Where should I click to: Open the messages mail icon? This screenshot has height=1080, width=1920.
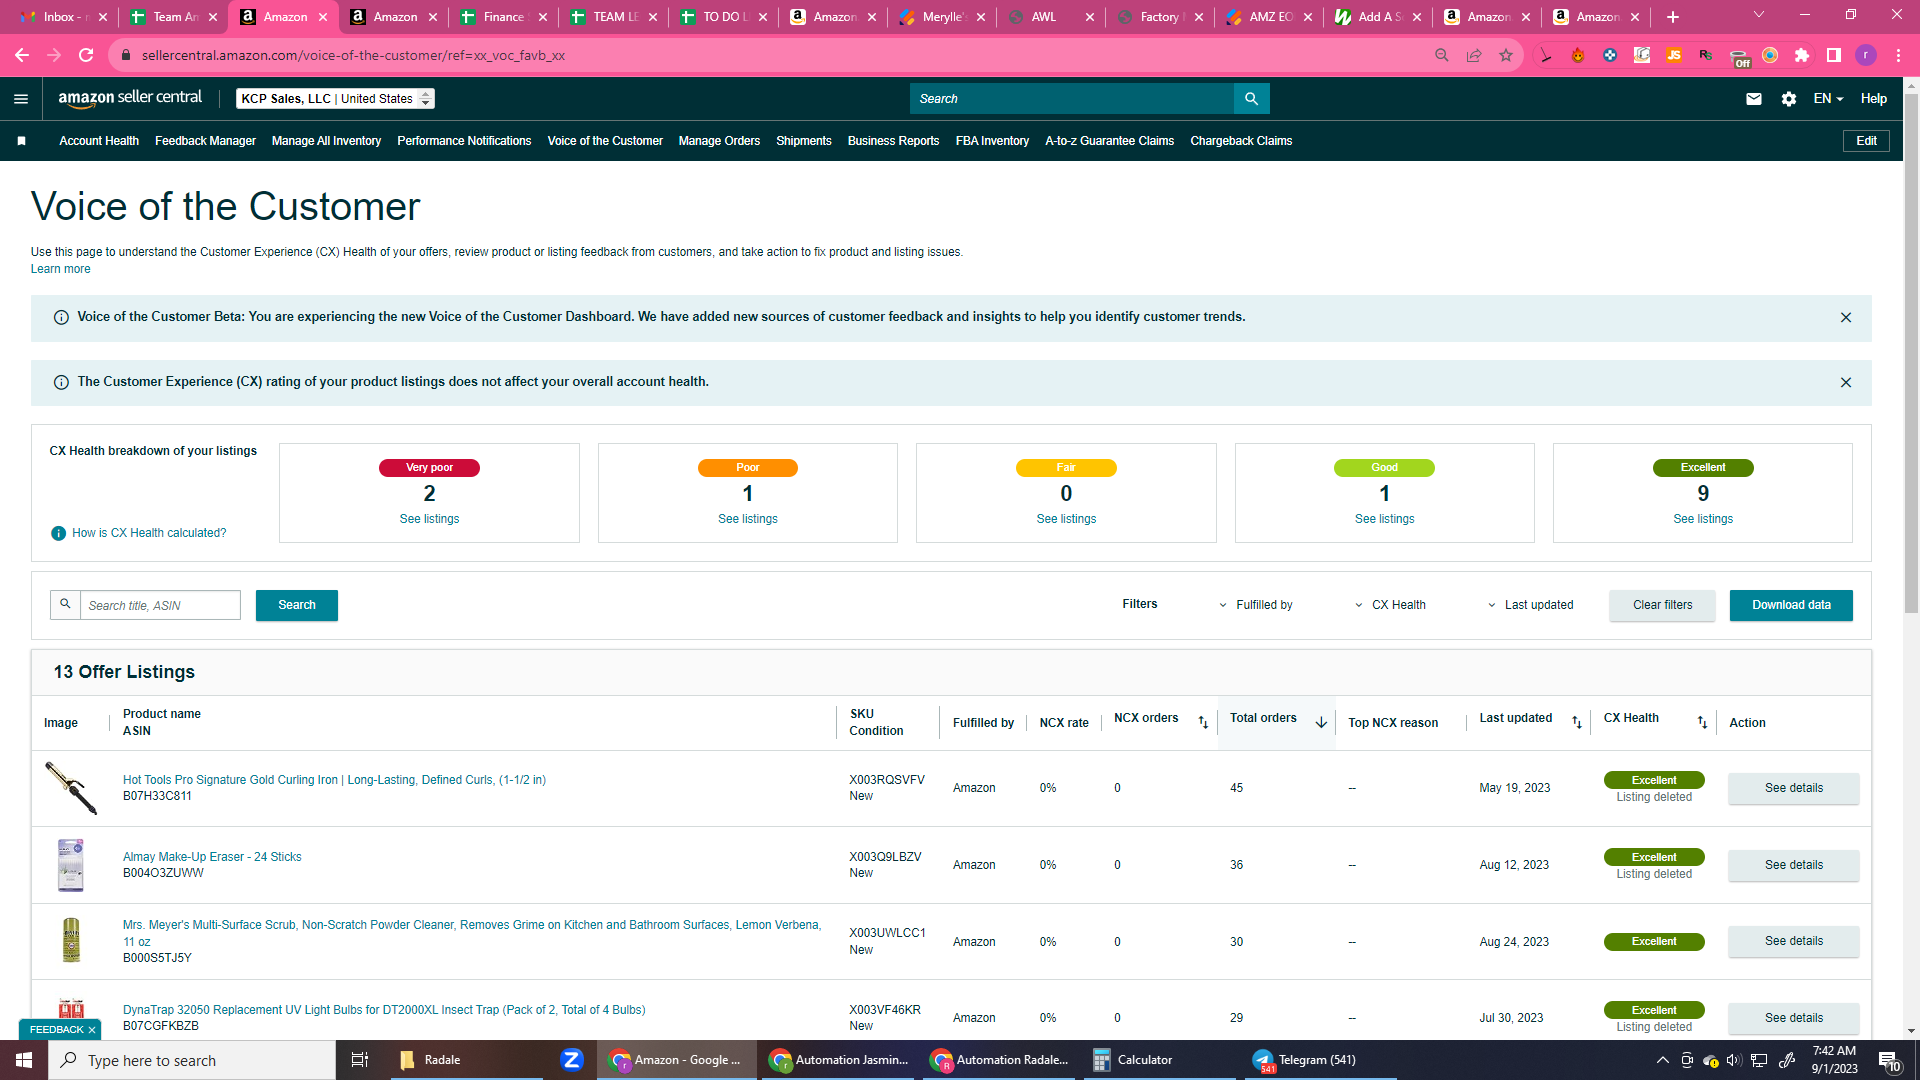coord(1753,99)
